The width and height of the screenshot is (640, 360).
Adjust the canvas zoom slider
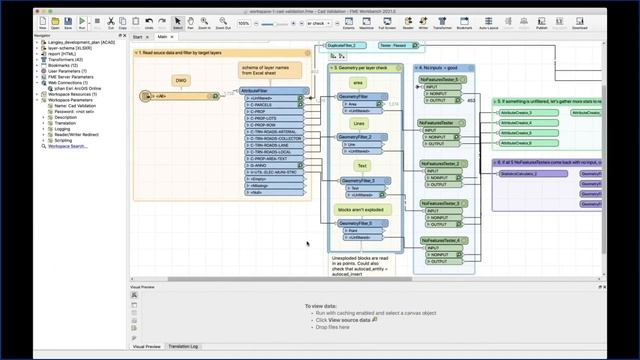coord(274,24)
